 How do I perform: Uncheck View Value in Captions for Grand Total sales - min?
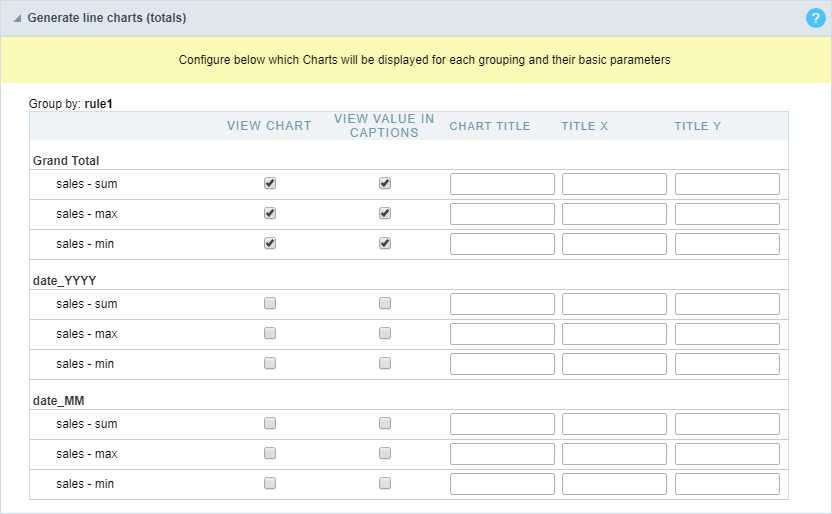[x=385, y=243]
